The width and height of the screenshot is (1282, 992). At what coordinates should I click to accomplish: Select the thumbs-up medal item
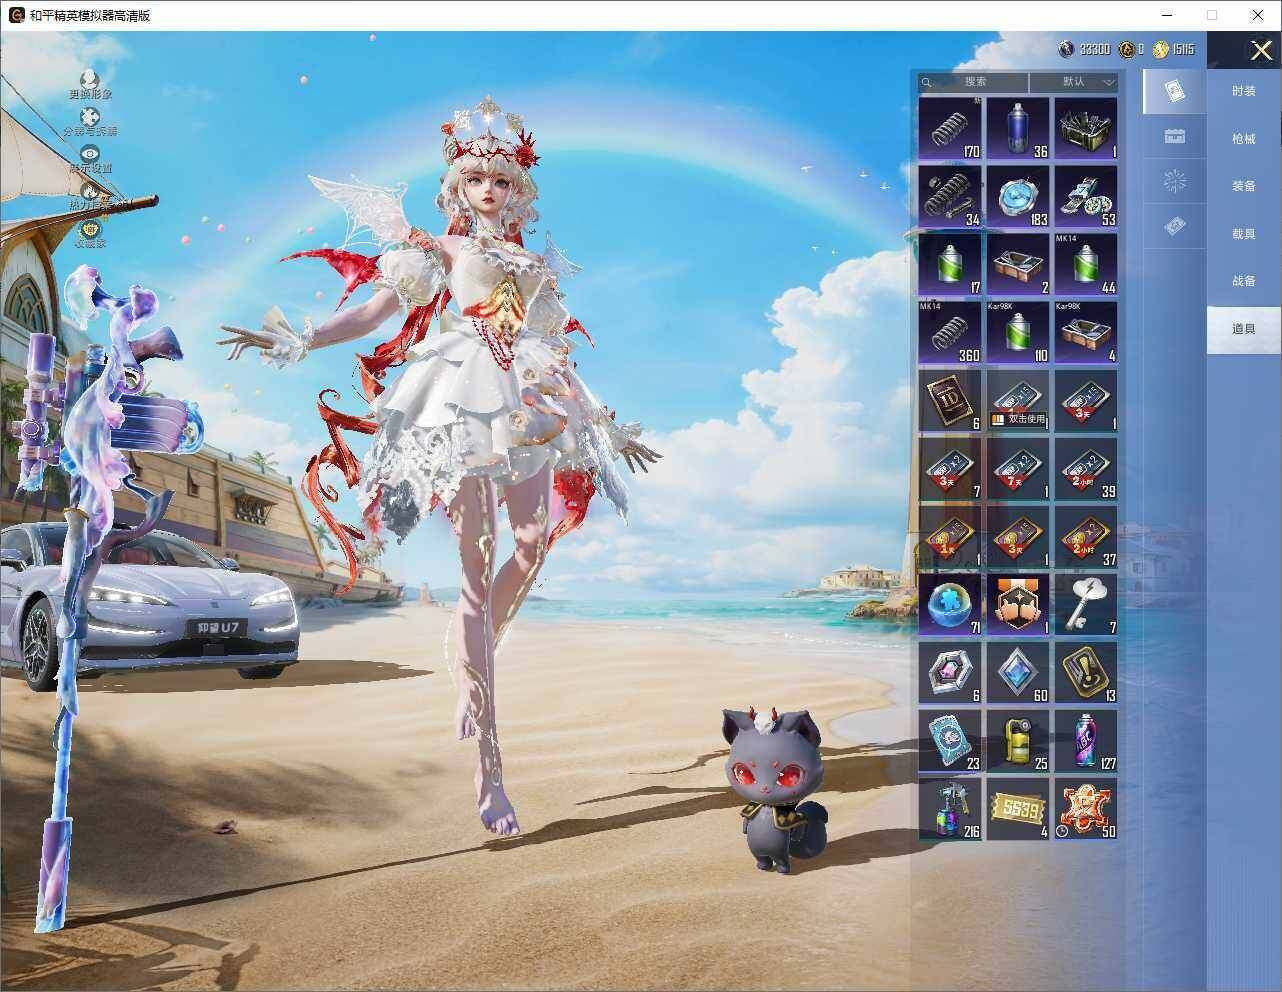(x=1018, y=604)
